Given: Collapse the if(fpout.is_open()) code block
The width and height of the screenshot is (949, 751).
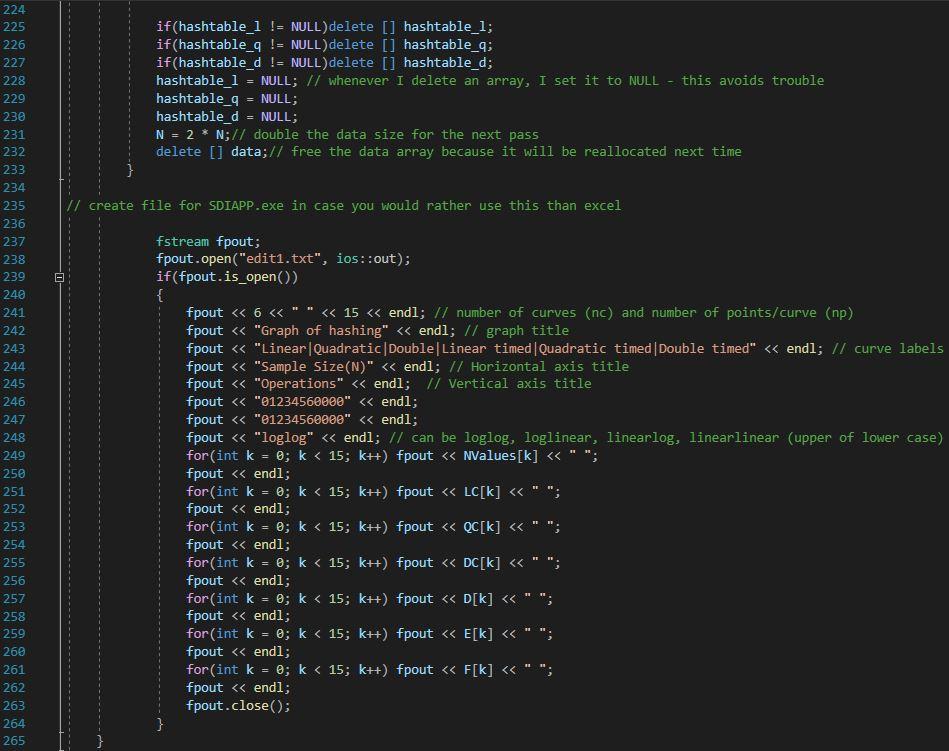Looking at the screenshot, I should [x=59, y=276].
